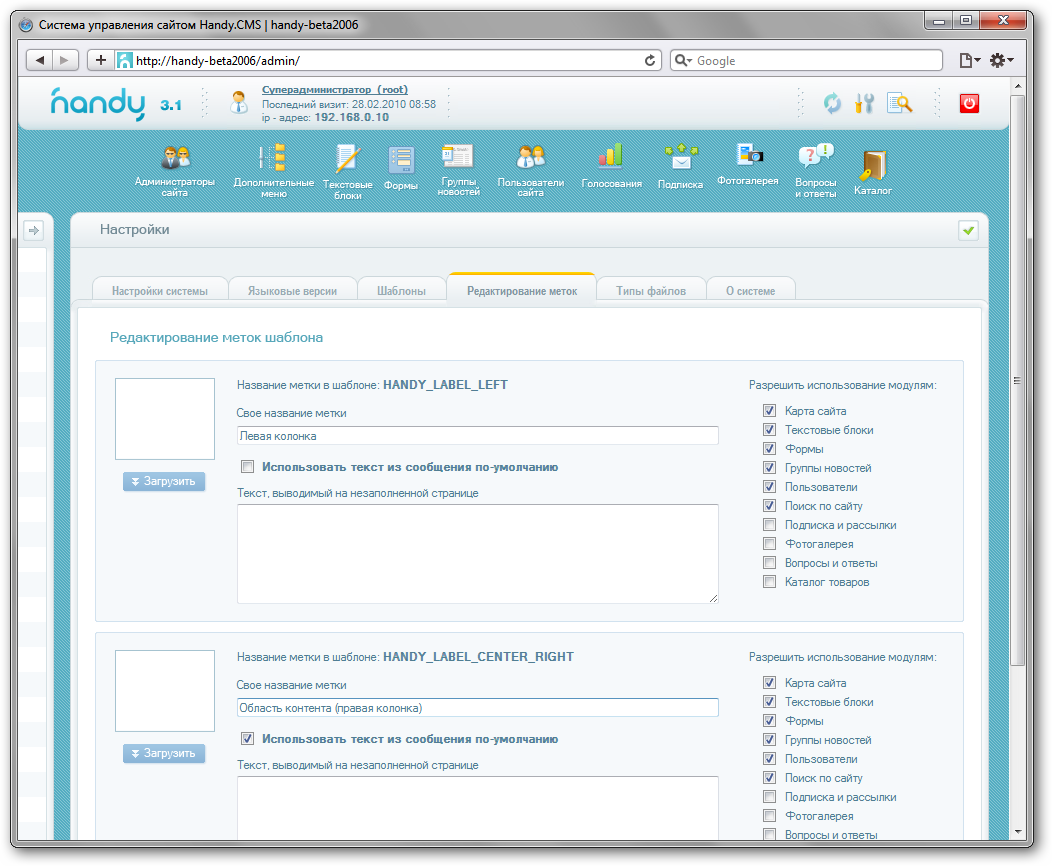The width and height of the screenshot is (1052, 866).
Task: Switch to the Типы файлов tab
Action: tap(650, 291)
